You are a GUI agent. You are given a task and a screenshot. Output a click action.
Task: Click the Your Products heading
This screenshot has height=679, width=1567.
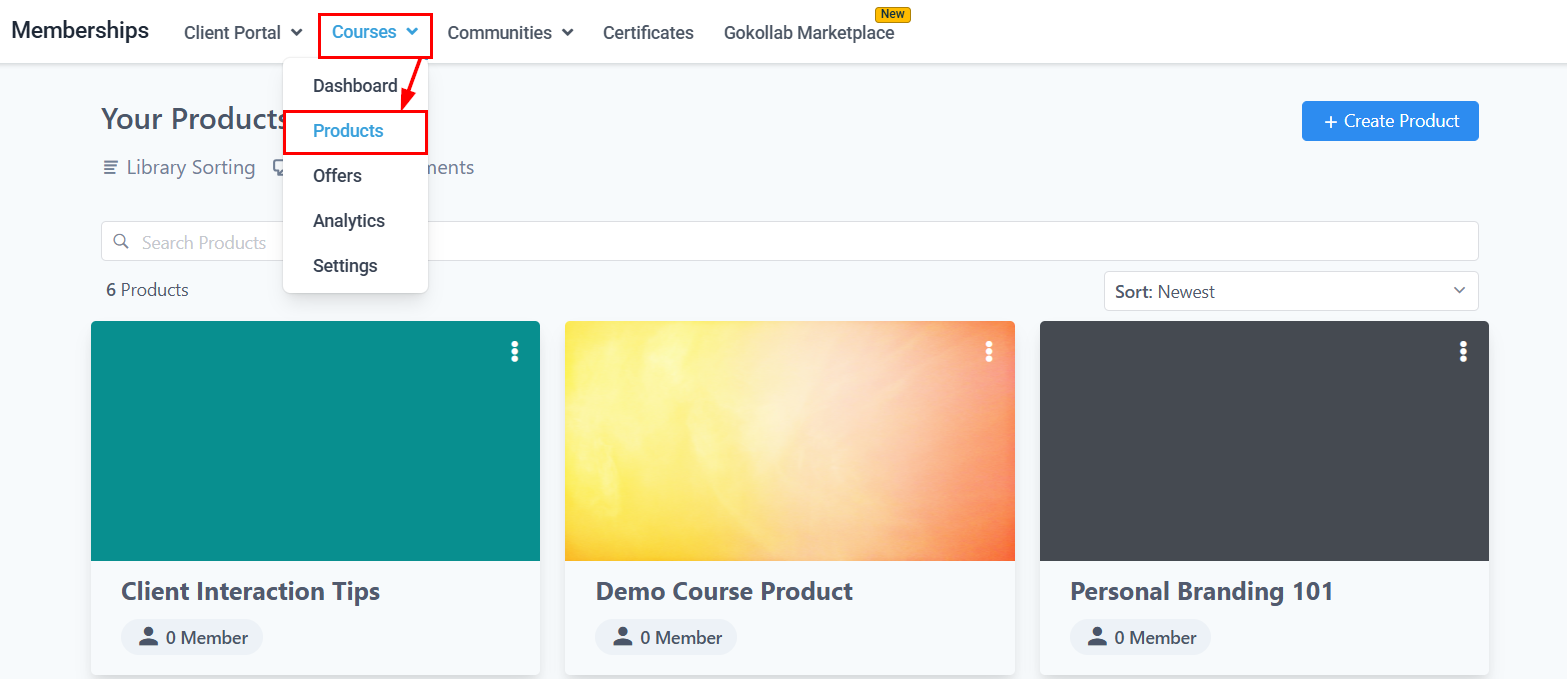(194, 119)
